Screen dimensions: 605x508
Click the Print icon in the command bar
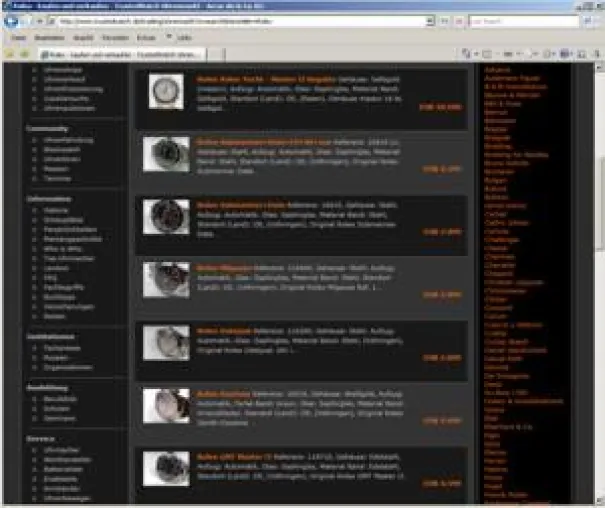click(509, 54)
